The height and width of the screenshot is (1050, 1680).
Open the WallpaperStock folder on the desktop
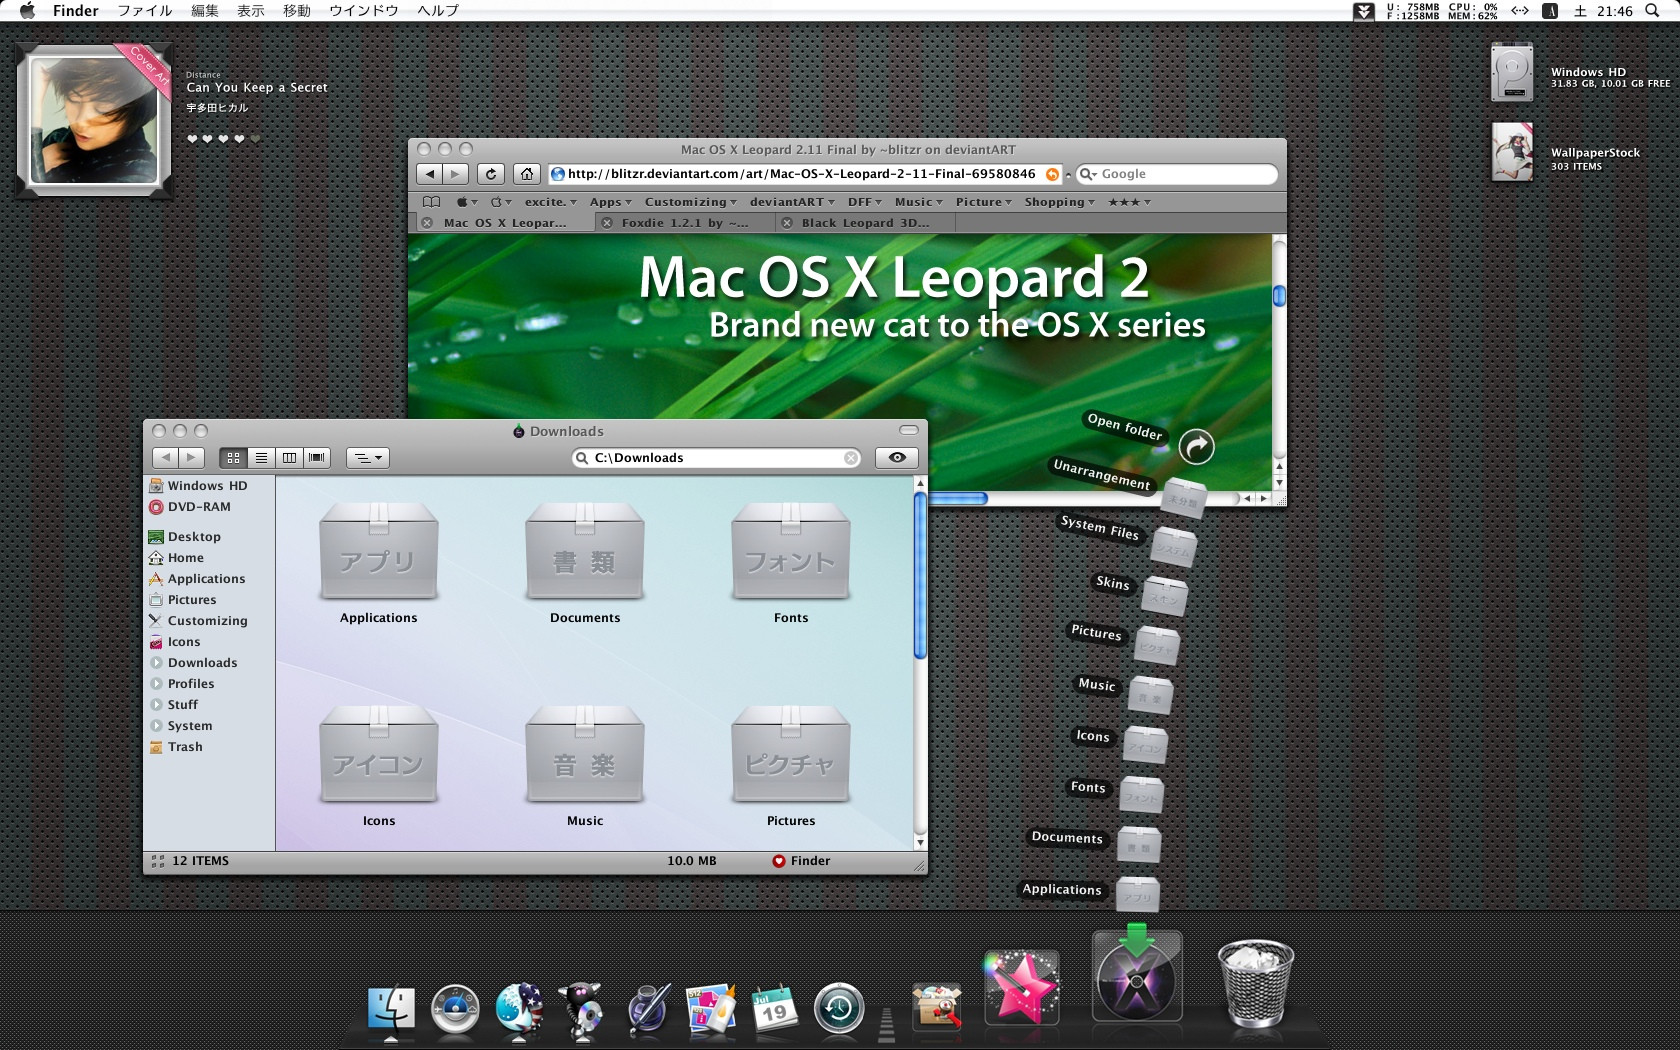(x=1512, y=152)
